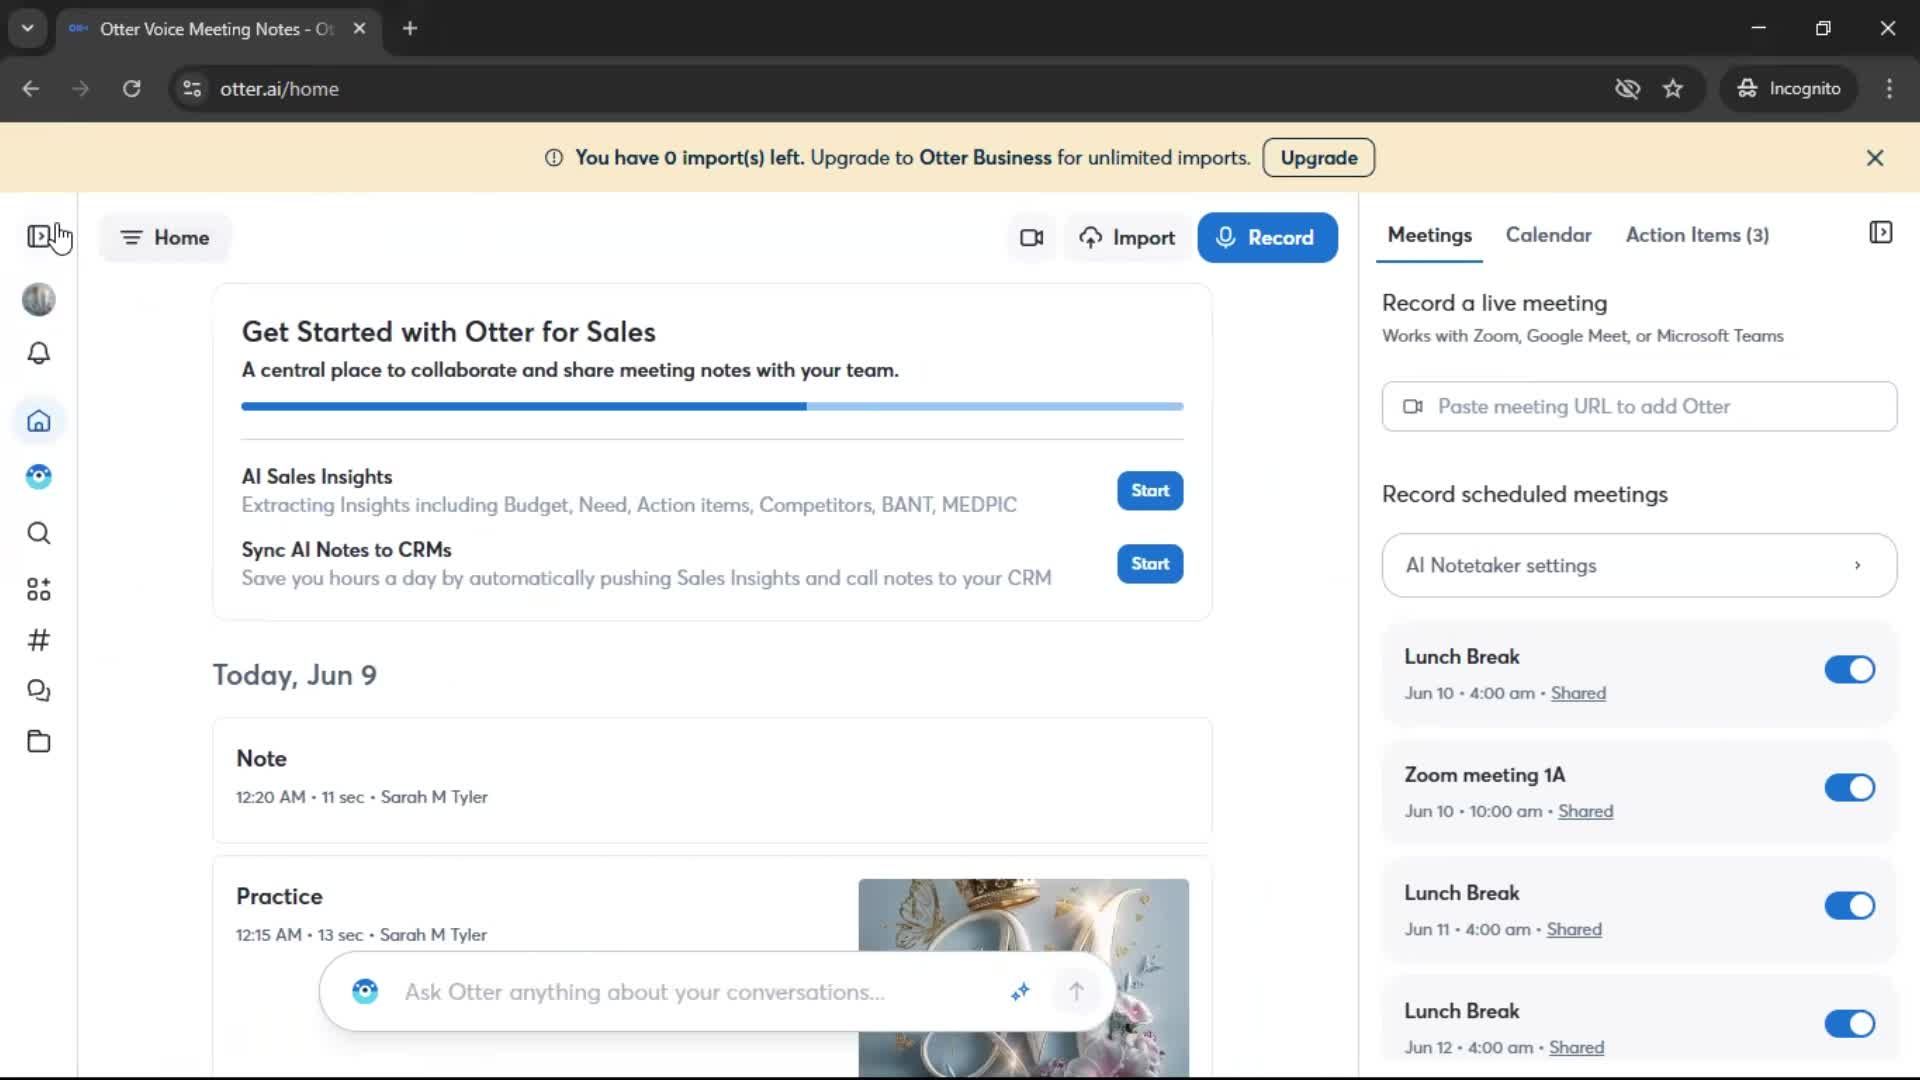Screen dimensions: 1920x1080
Task: Go to Home via sidebar house icon
Action: coord(38,421)
